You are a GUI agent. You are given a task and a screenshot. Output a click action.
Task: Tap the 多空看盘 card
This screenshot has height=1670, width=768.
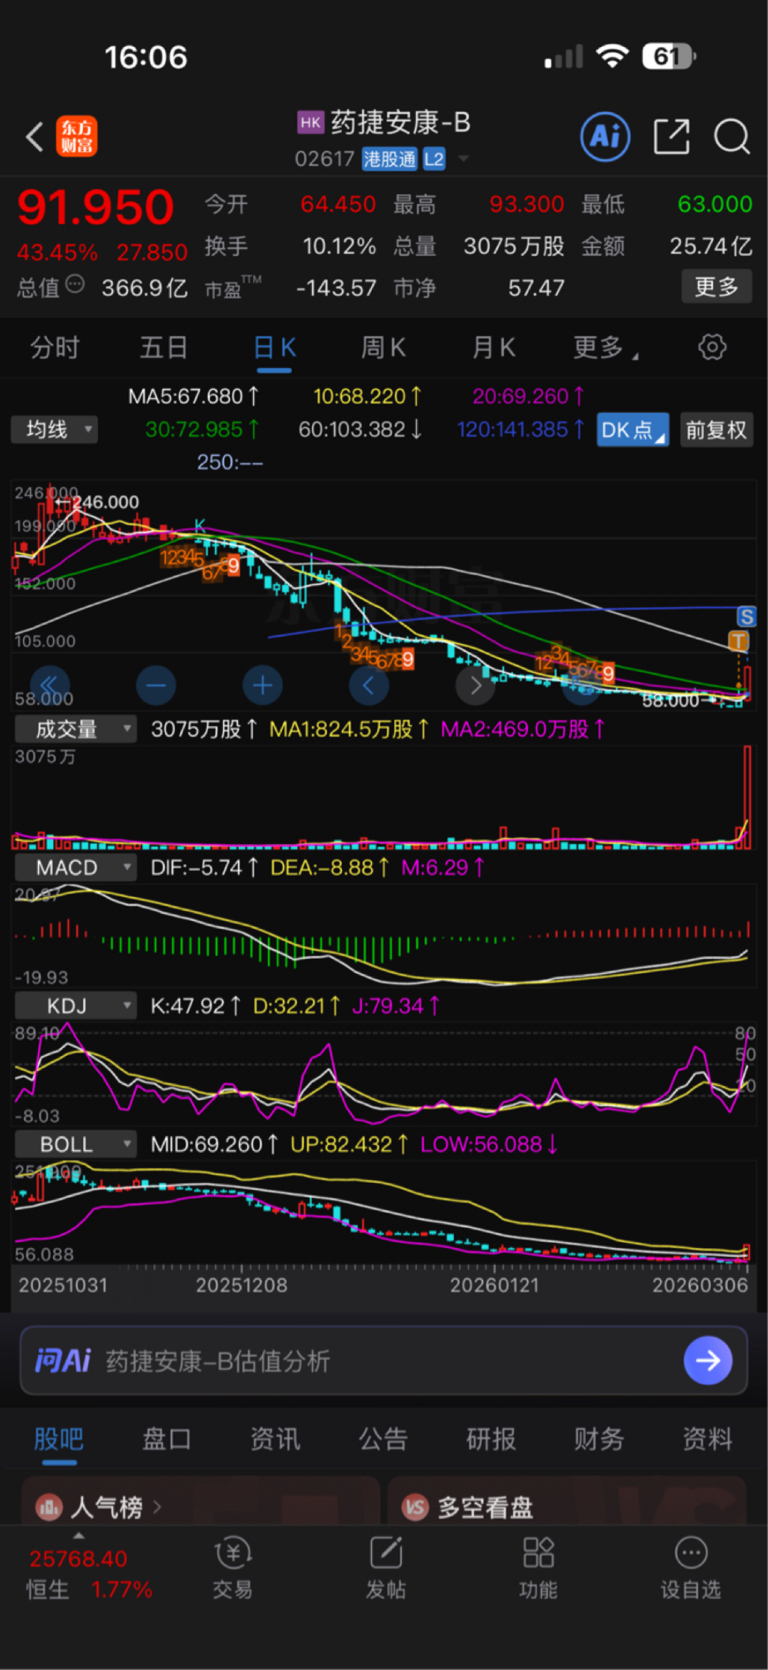point(567,1500)
